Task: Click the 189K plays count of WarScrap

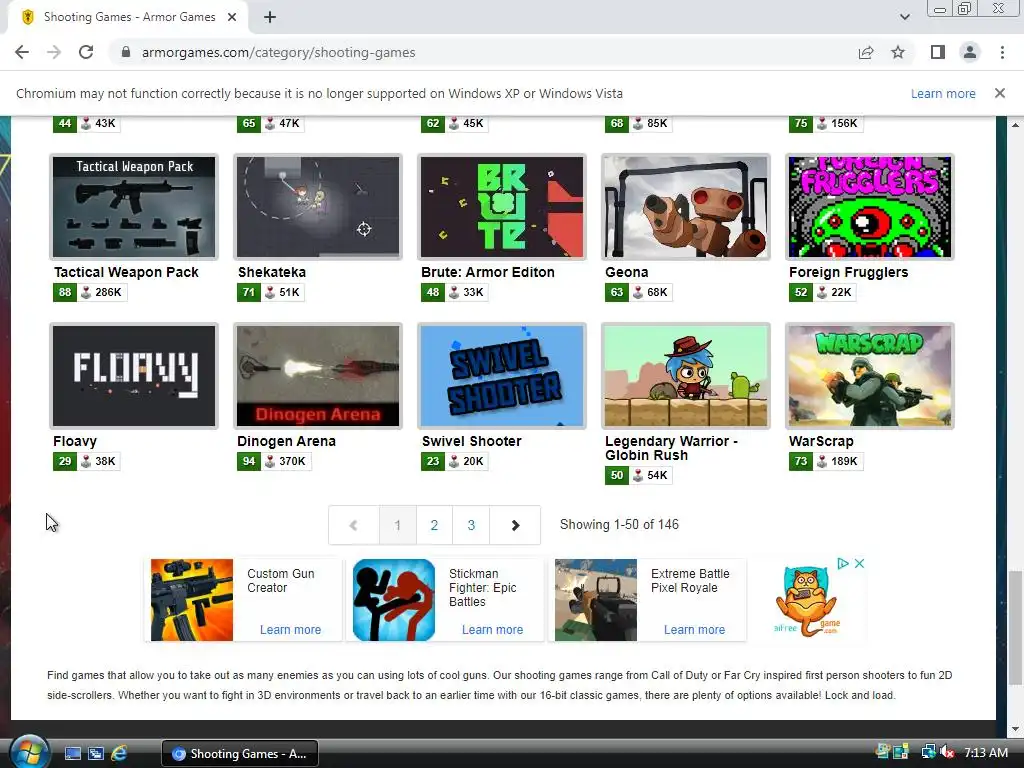Action: (844, 461)
